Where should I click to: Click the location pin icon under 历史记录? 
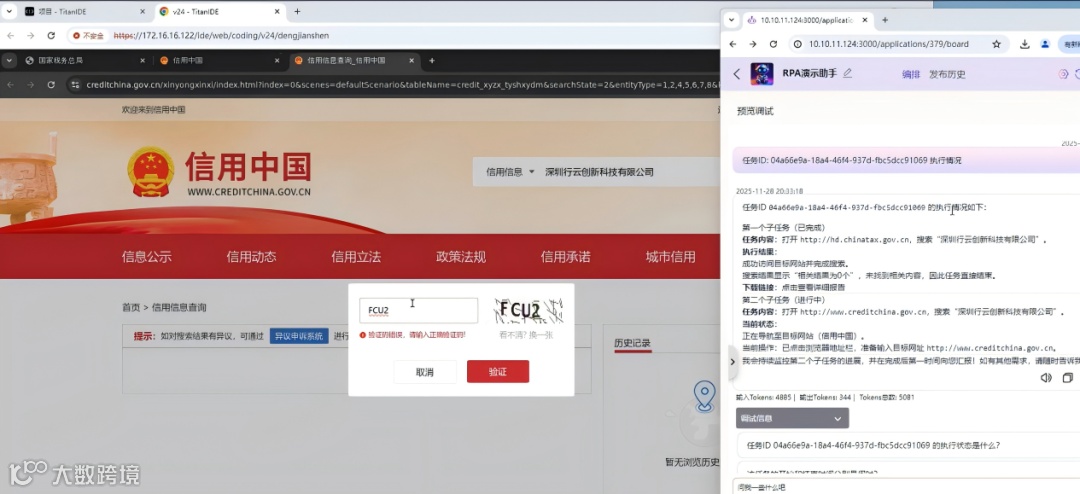click(704, 395)
